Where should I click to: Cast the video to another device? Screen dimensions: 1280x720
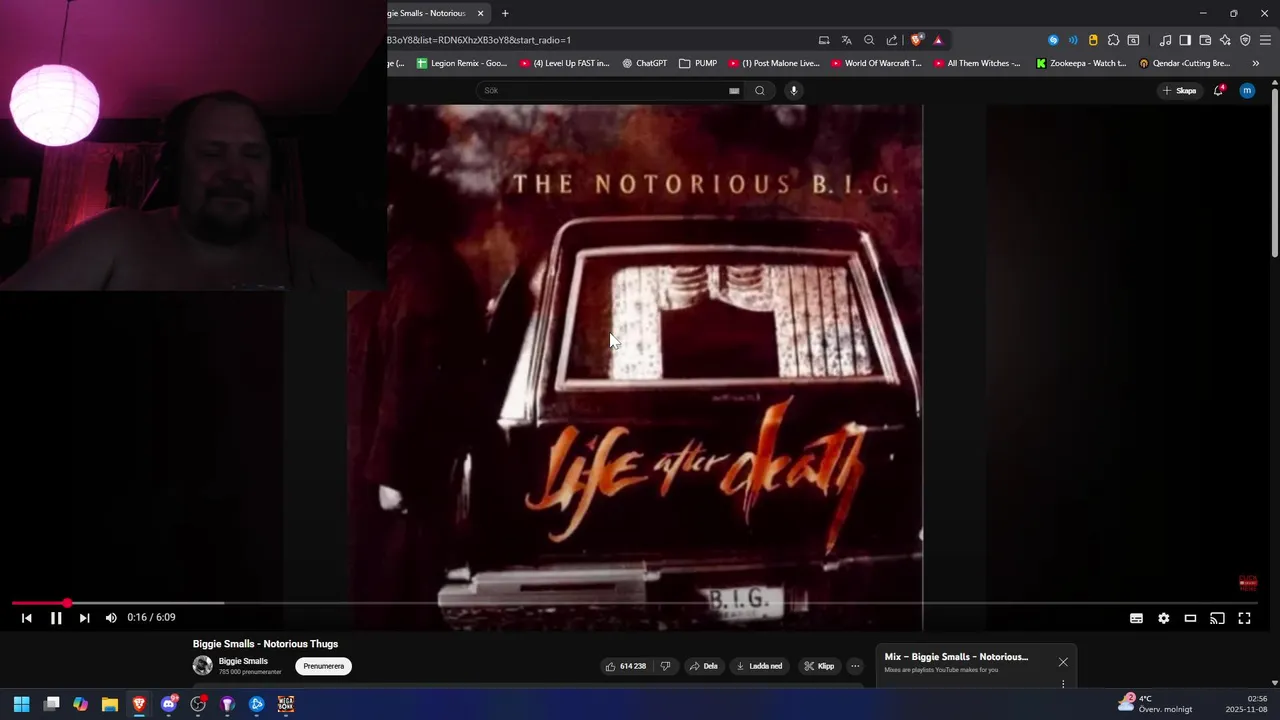coord(1217,618)
